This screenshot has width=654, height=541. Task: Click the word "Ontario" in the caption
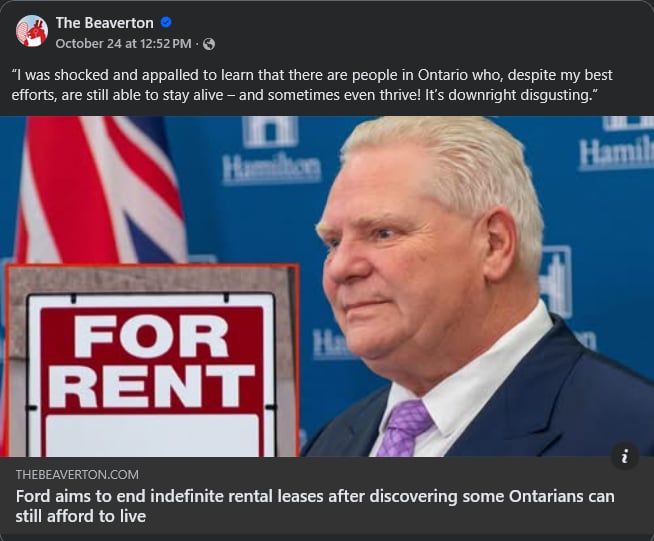[443, 75]
